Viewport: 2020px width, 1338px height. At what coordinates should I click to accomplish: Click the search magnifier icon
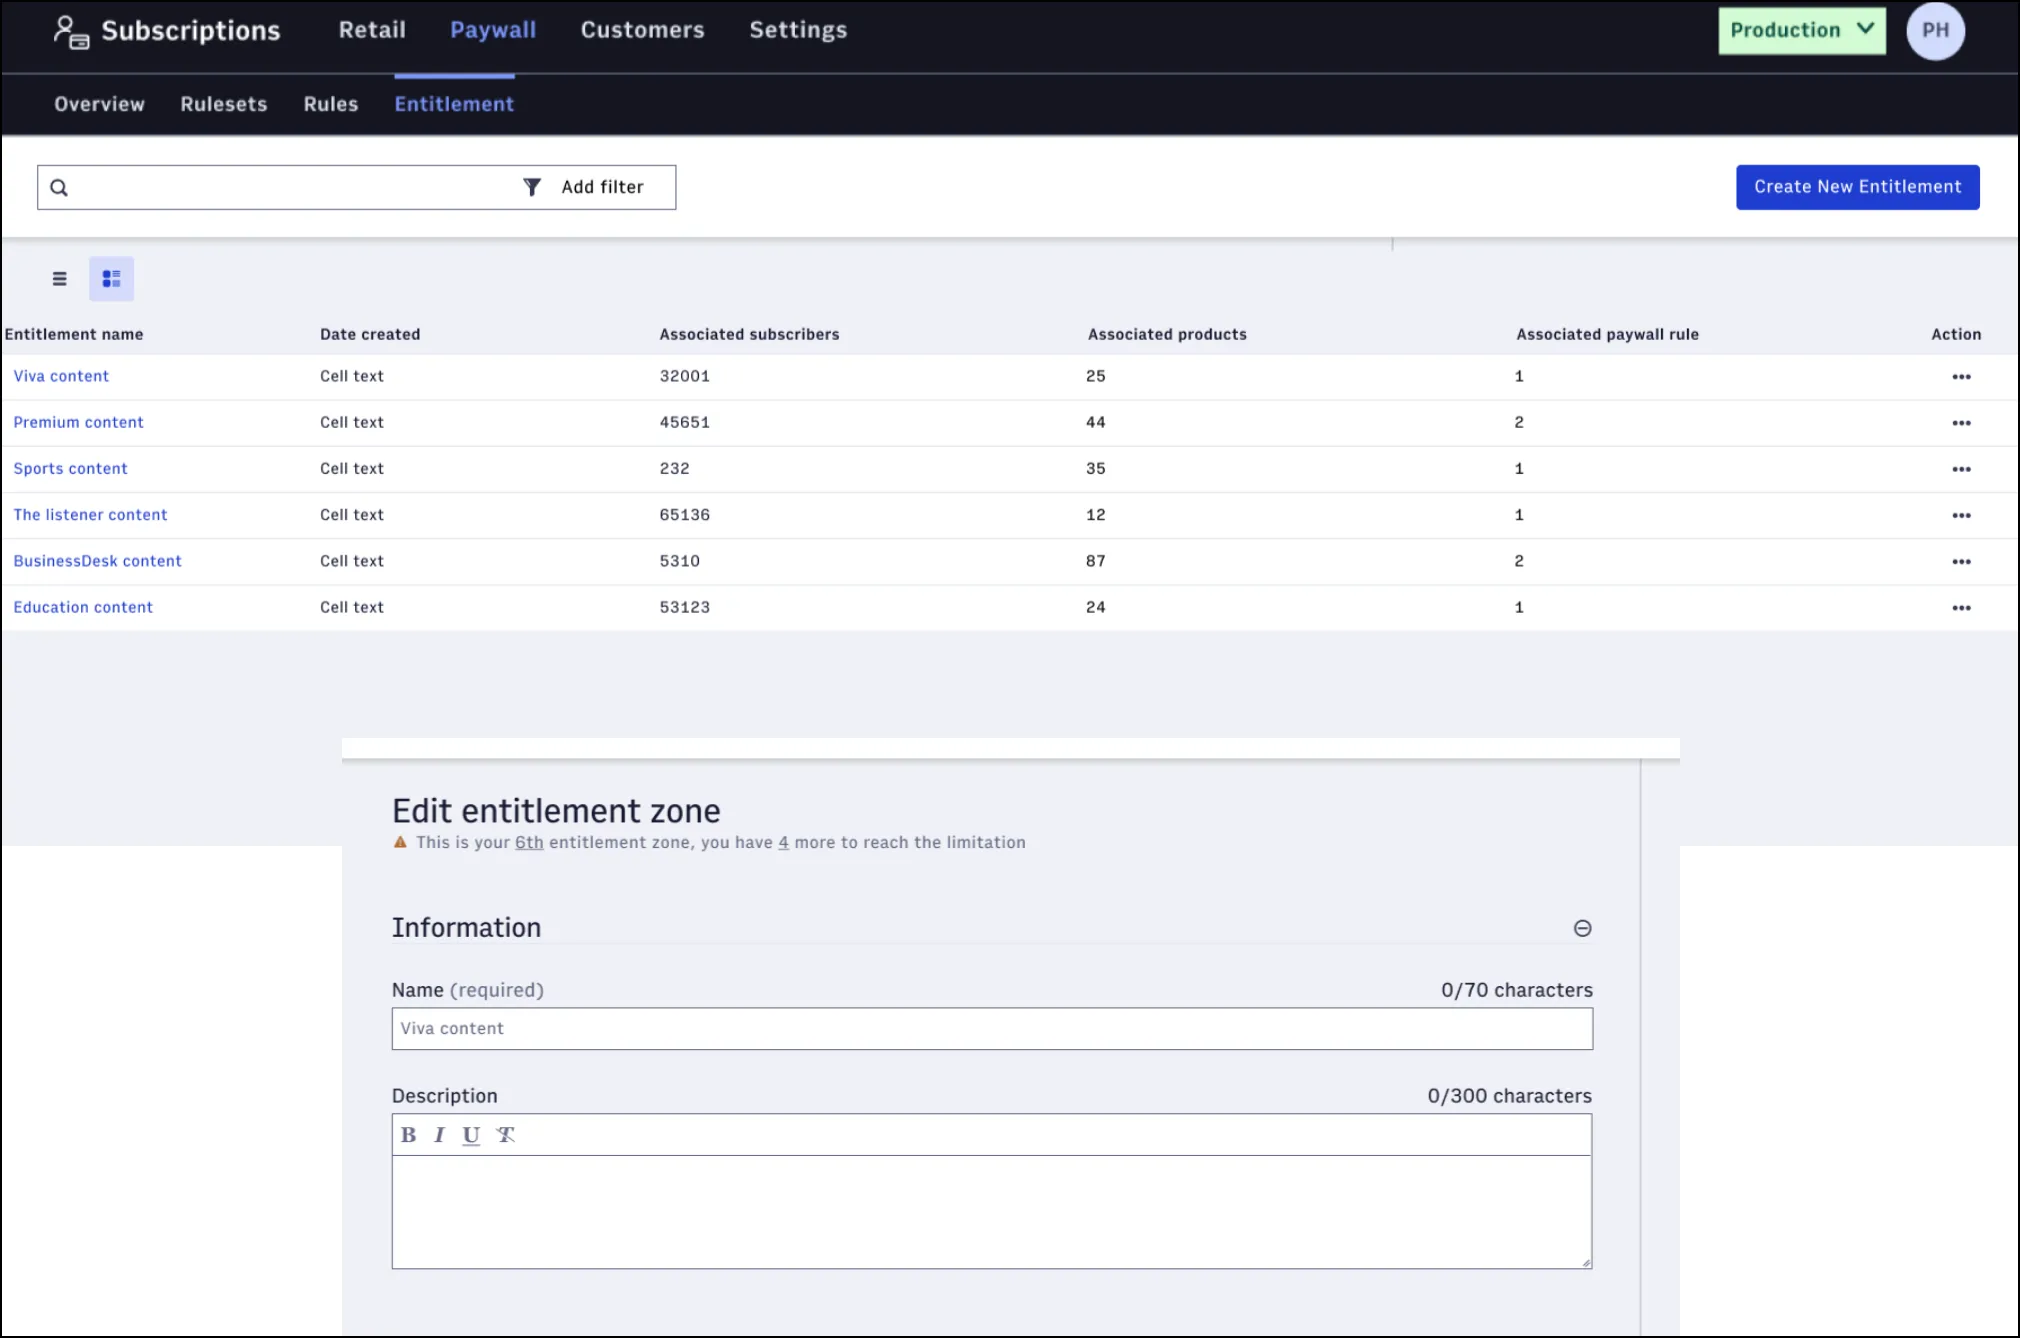(59, 188)
